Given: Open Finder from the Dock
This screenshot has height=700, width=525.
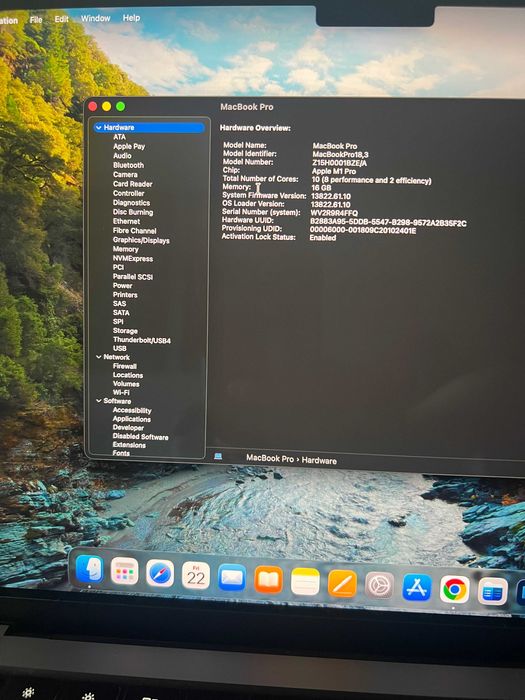Looking at the screenshot, I should [x=90, y=569].
